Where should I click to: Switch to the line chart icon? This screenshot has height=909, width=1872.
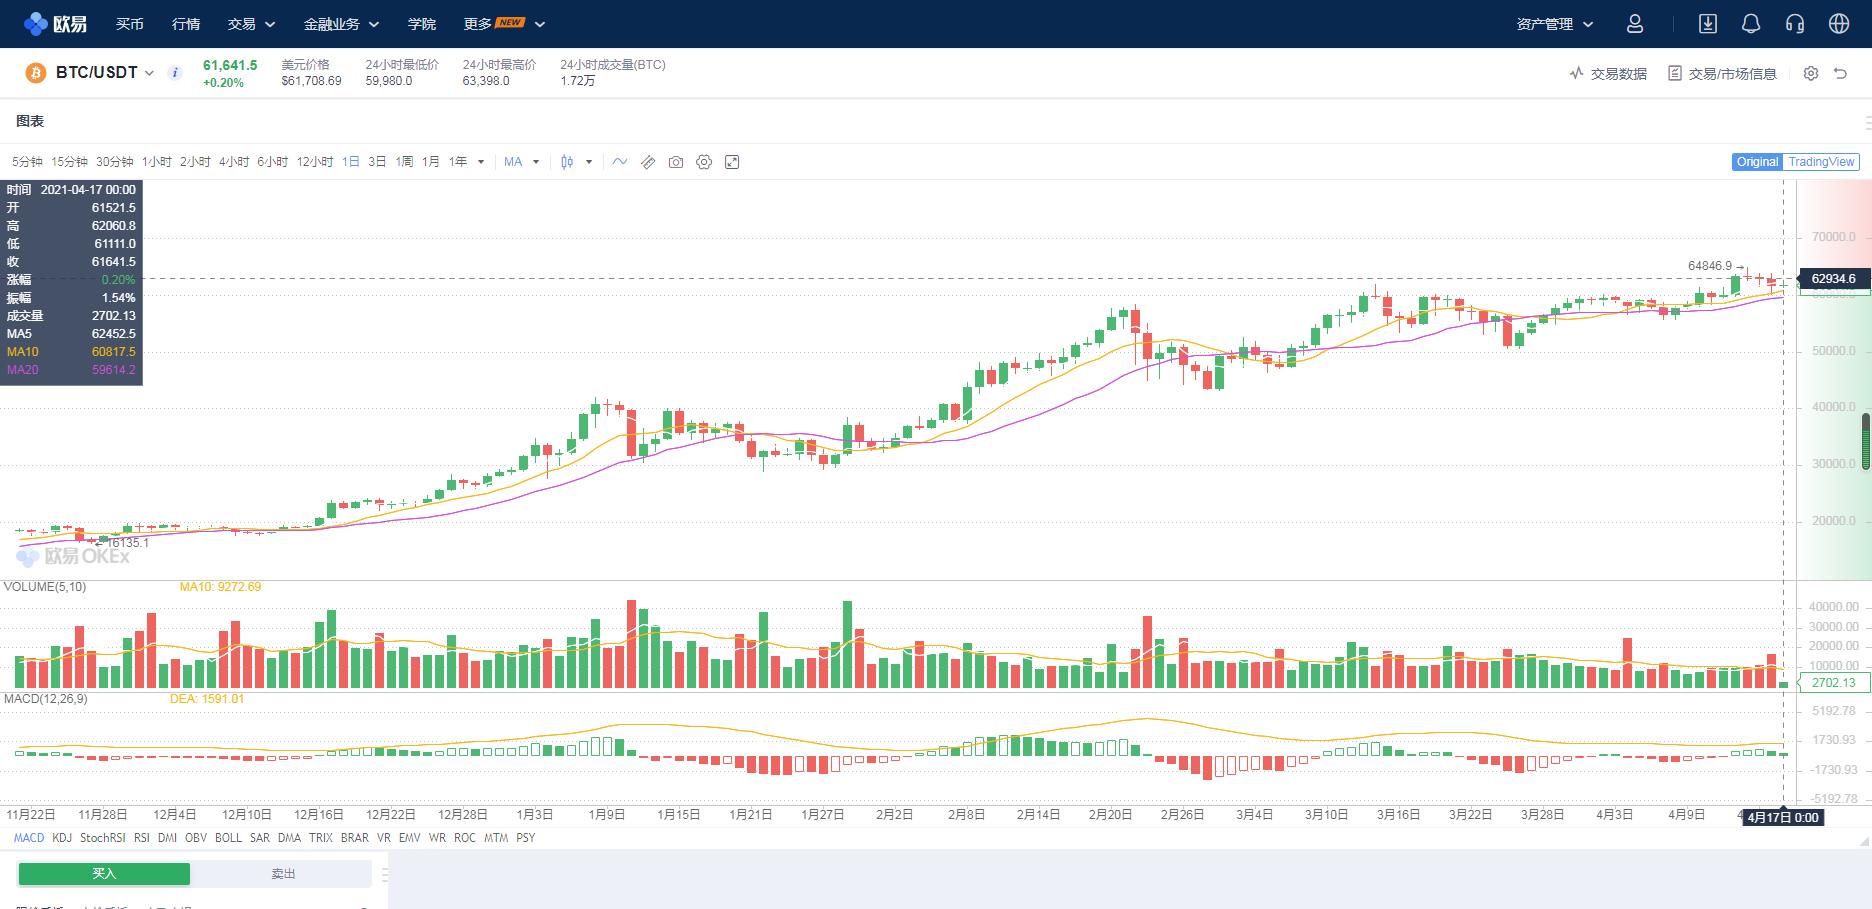(x=620, y=162)
